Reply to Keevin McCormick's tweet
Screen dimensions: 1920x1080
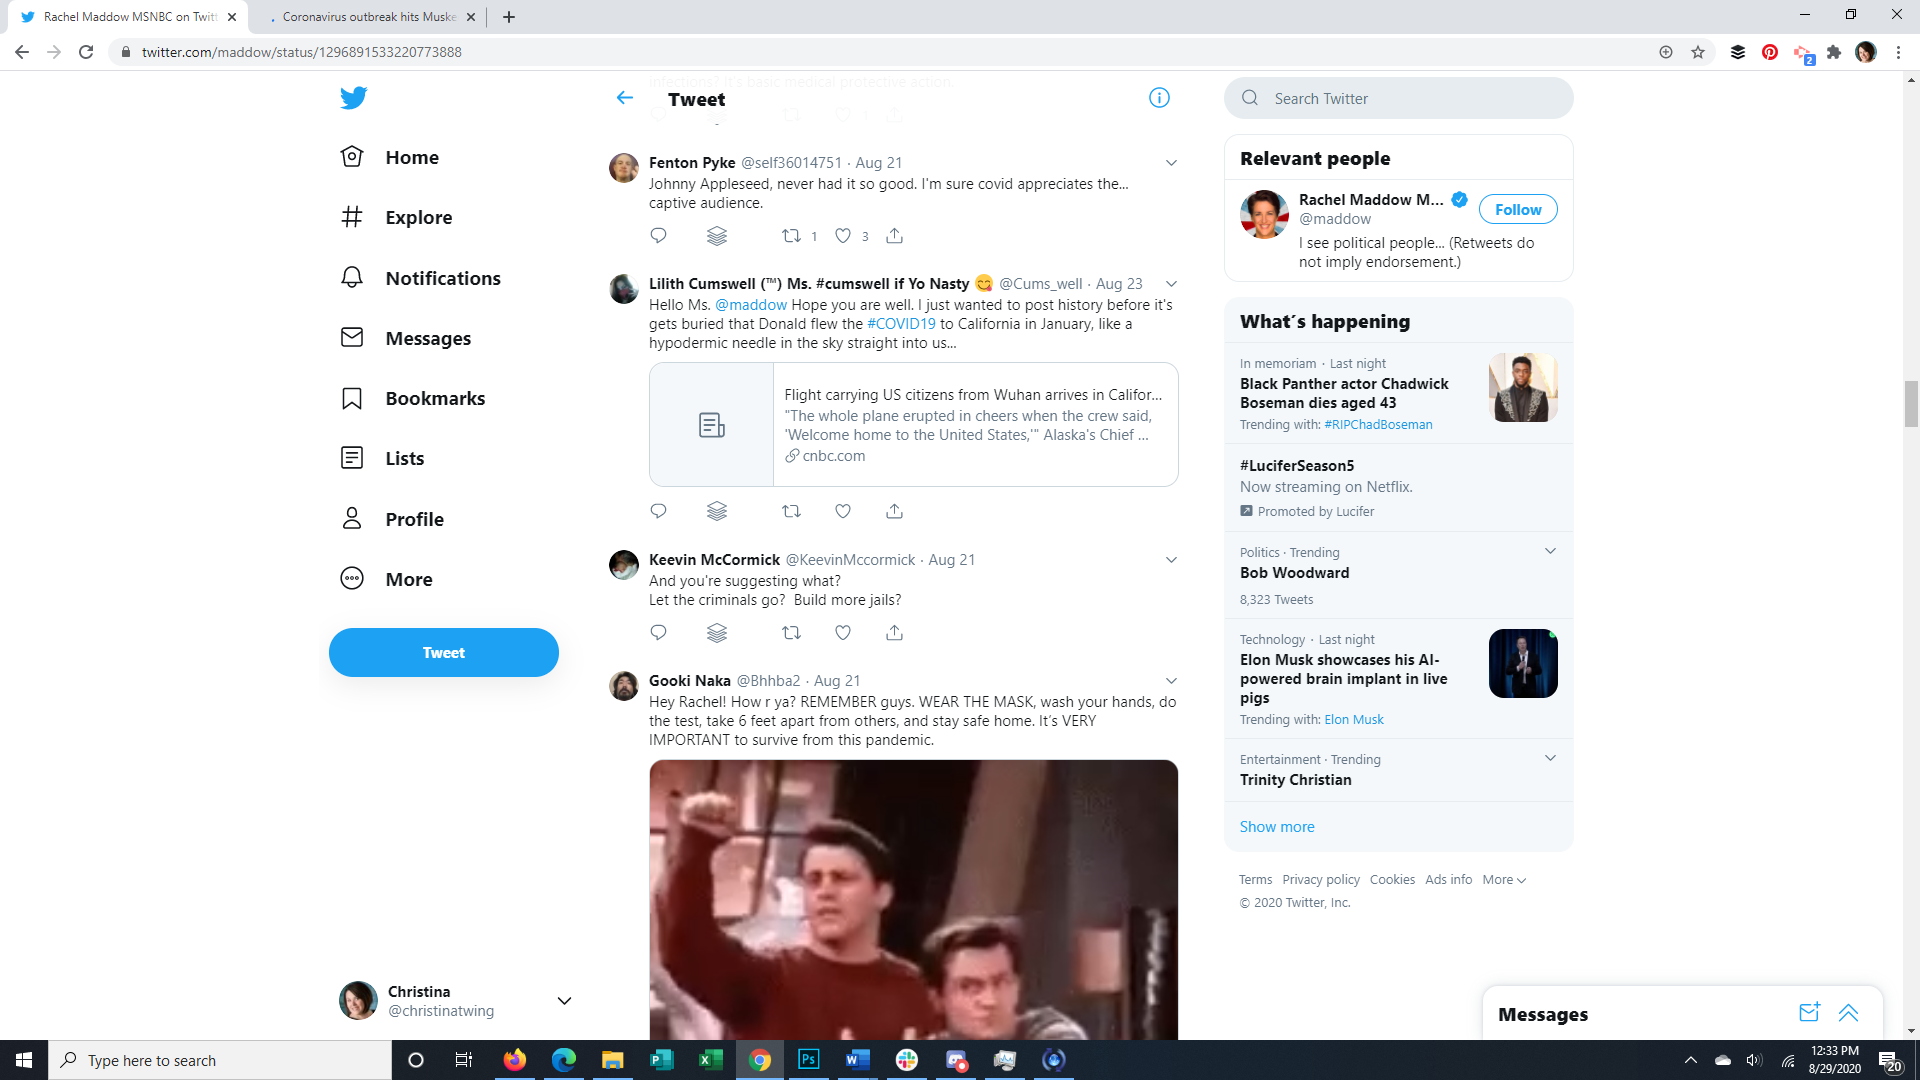tap(658, 633)
